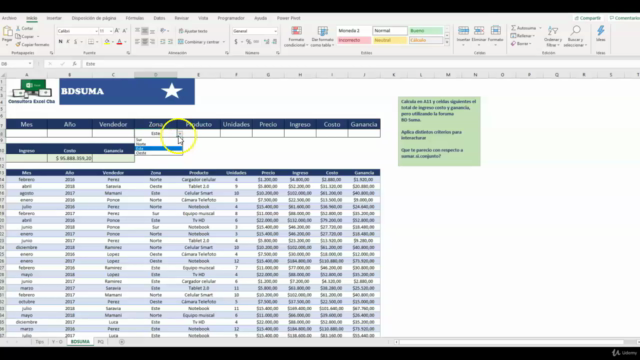The image size is (640, 360).
Task: Toggle bold N formatting
Action: (60, 42)
